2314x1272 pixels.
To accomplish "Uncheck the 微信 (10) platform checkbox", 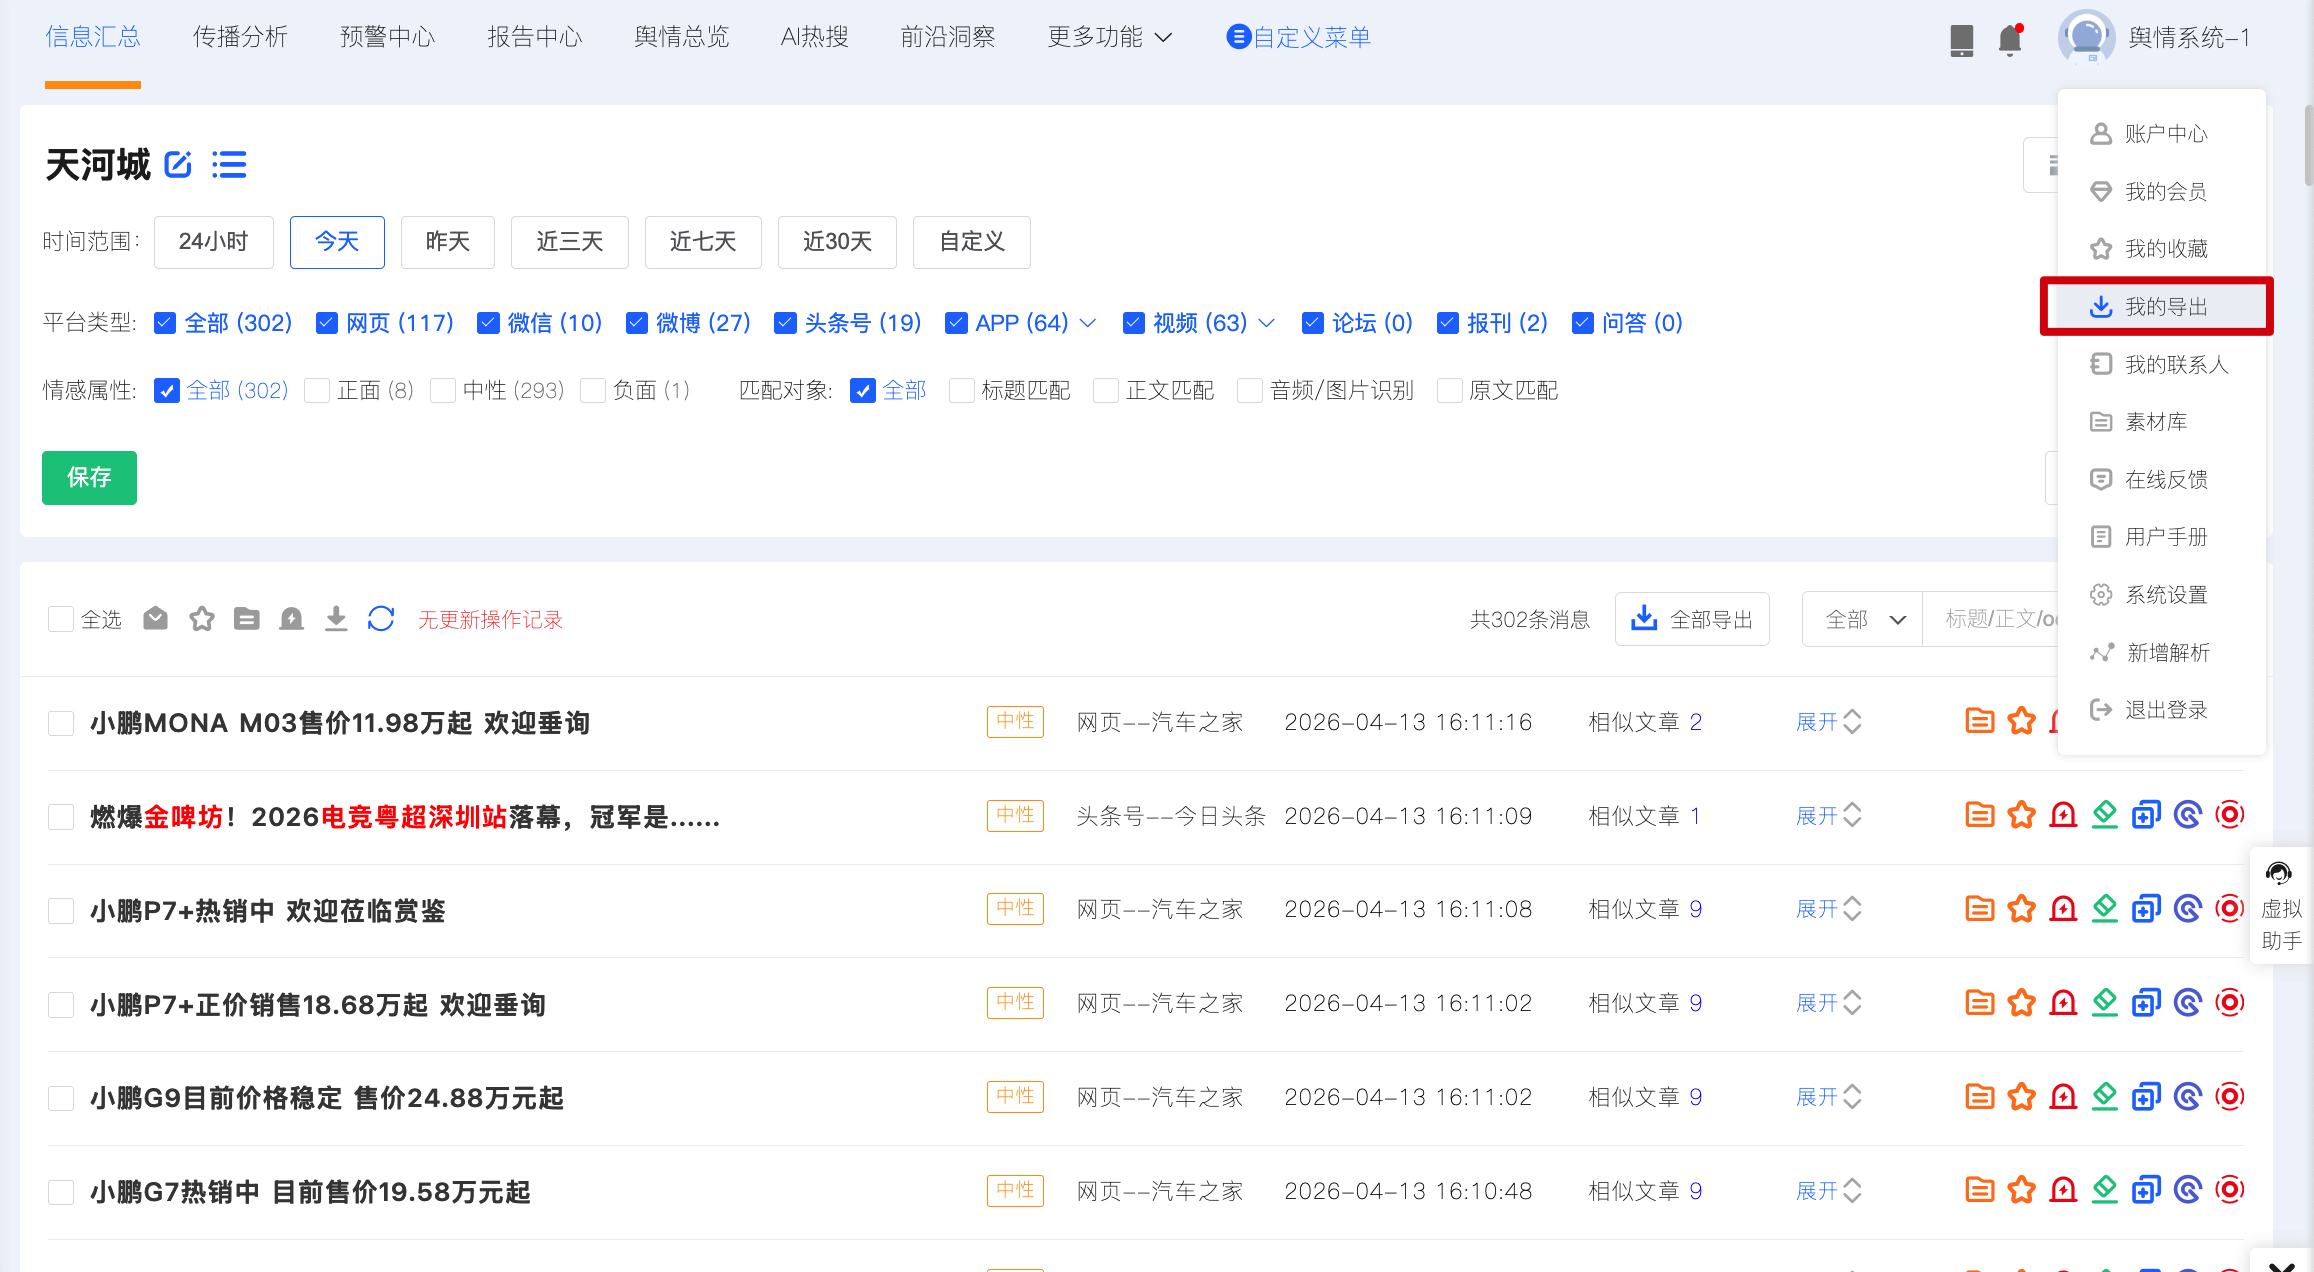I will pyautogui.click(x=488, y=323).
